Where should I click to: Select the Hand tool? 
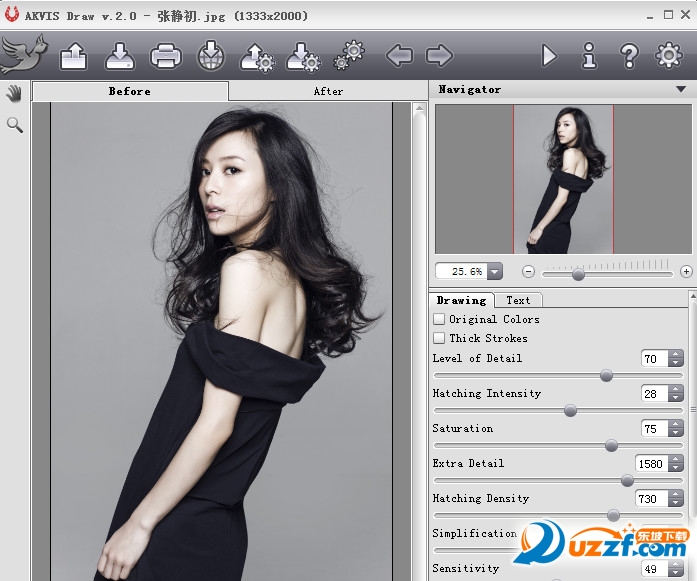point(15,94)
